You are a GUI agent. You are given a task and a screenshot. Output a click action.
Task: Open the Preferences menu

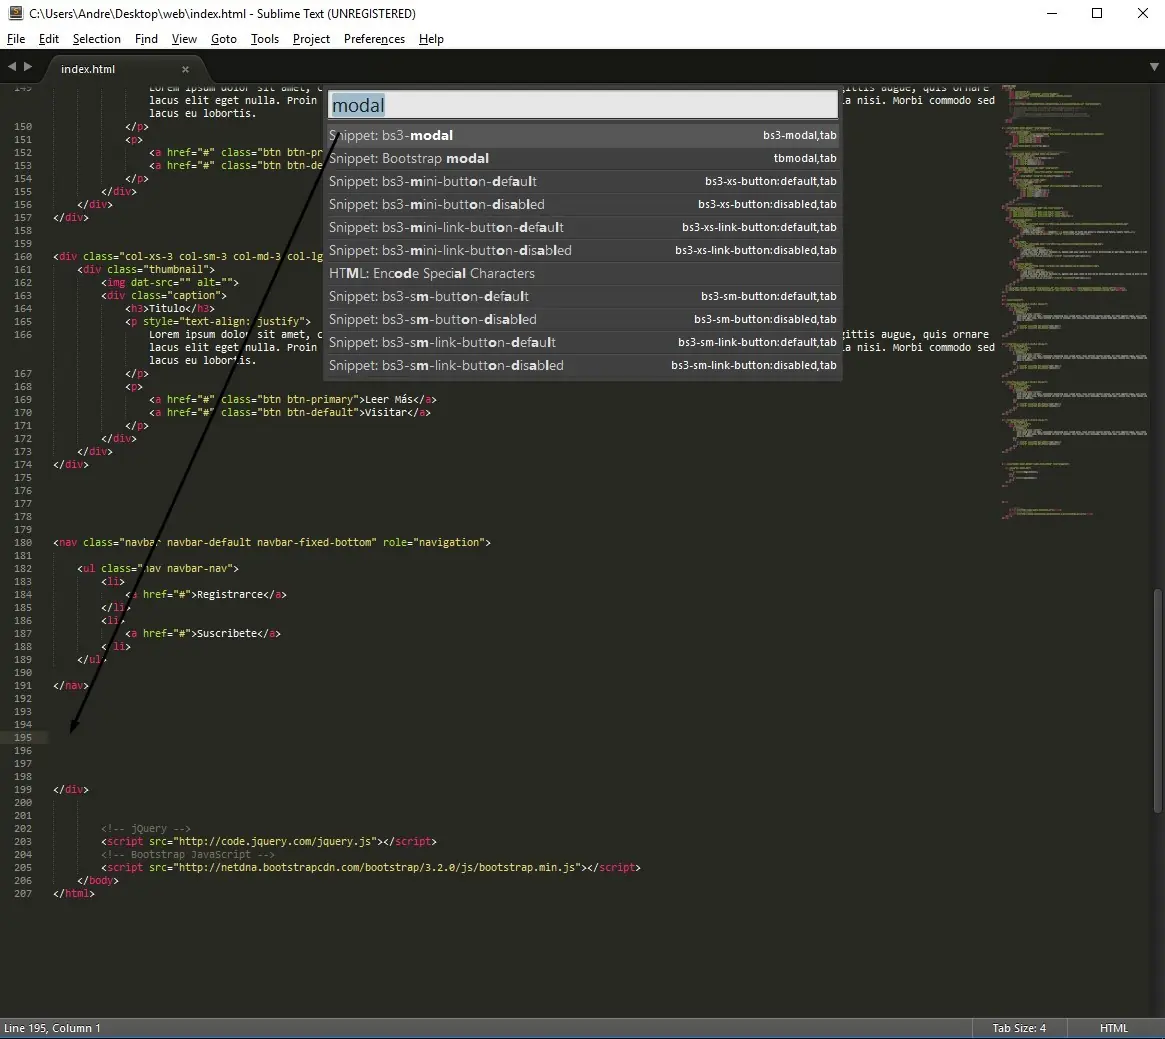374,39
